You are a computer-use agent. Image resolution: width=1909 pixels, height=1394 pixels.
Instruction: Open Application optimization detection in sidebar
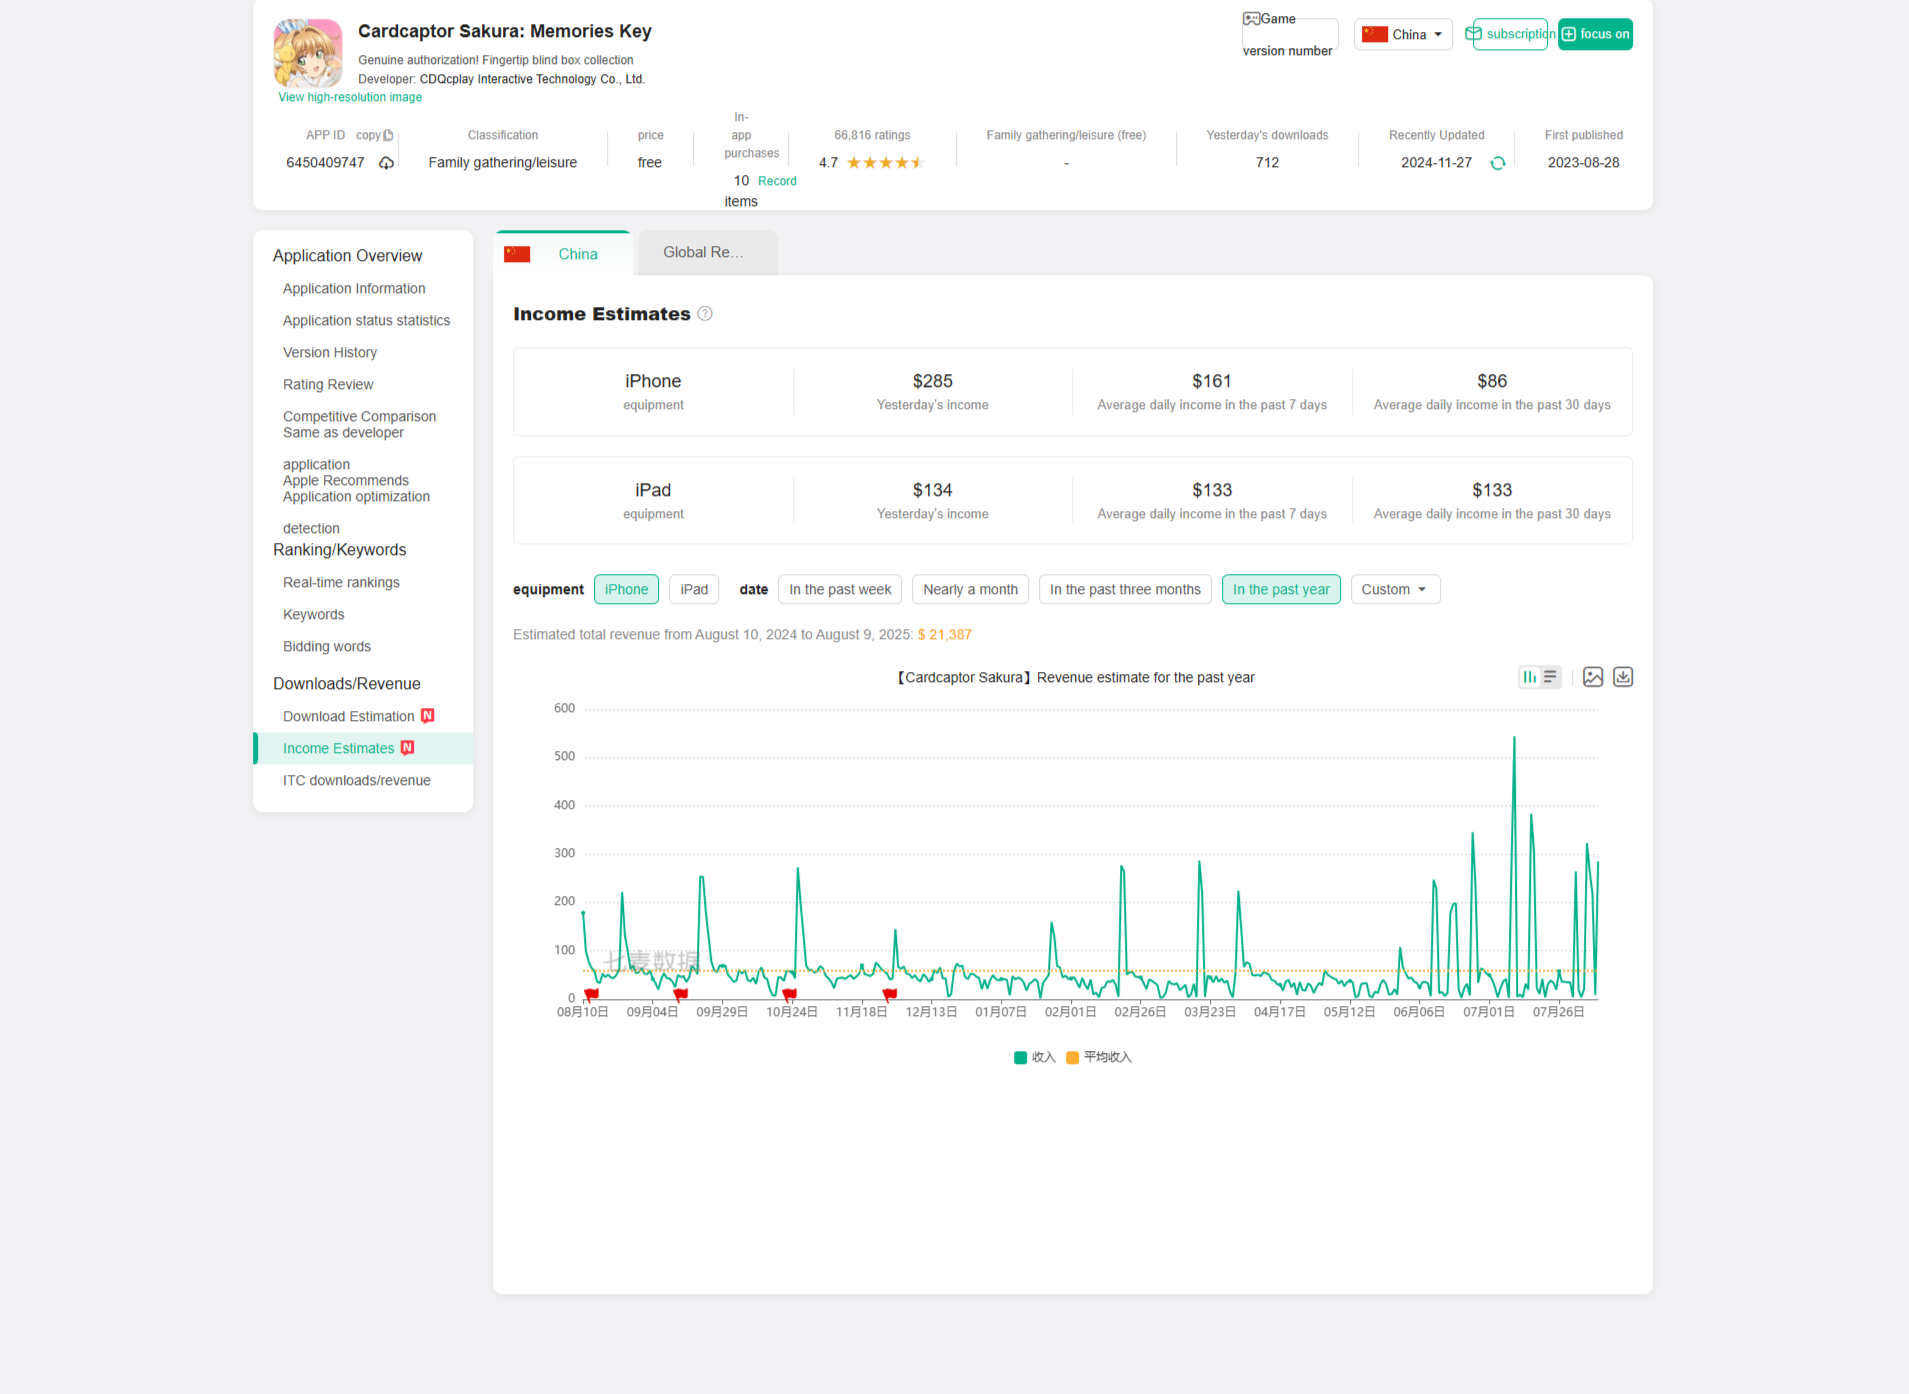[x=356, y=512]
